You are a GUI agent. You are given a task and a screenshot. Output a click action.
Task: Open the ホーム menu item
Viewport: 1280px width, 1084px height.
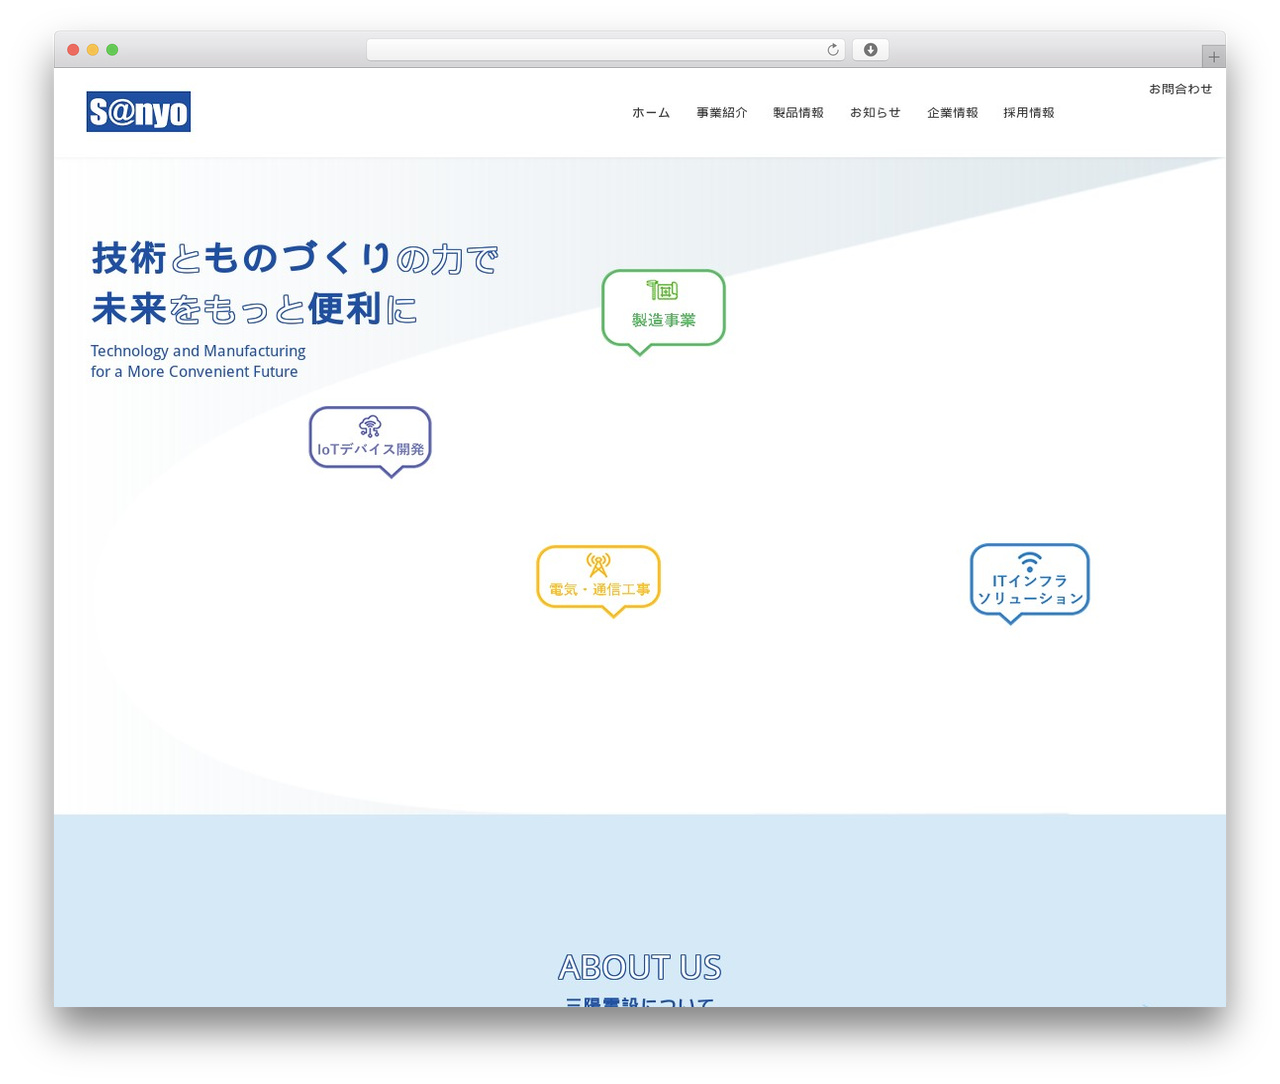click(x=651, y=113)
